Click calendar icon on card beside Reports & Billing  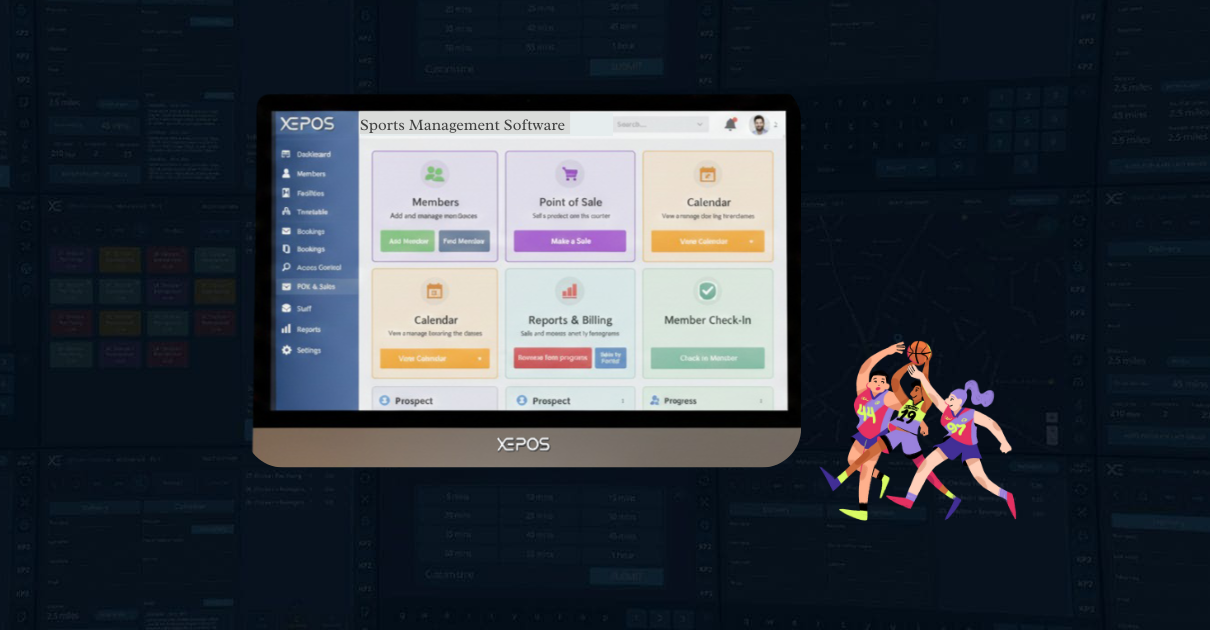pyautogui.click(x=434, y=291)
